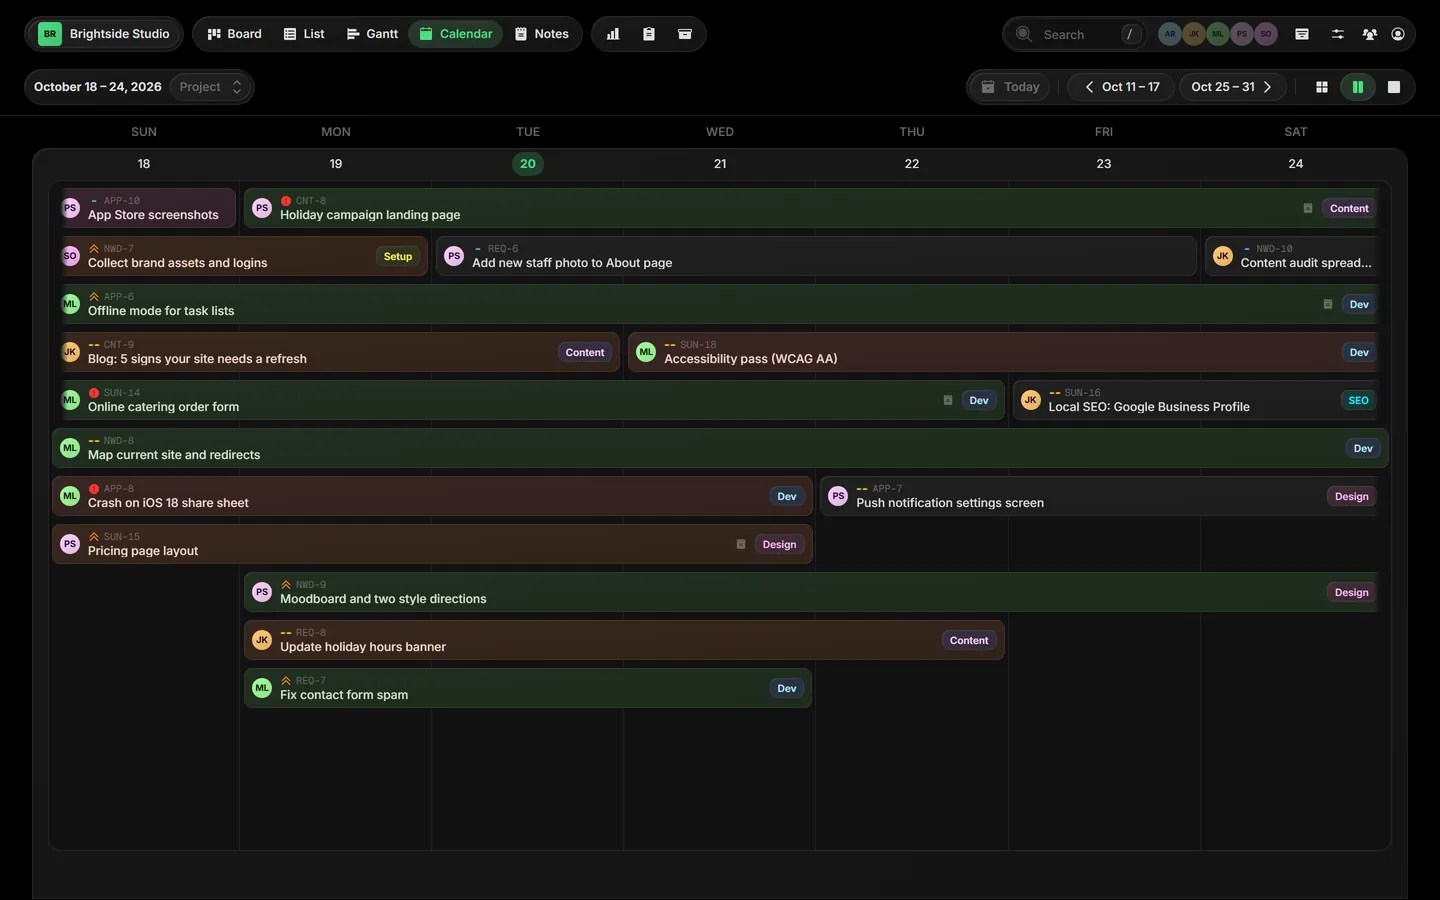This screenshot has width=1440, height=900.
Task: Click note icon on Pricing page layout
Action: 741,544
